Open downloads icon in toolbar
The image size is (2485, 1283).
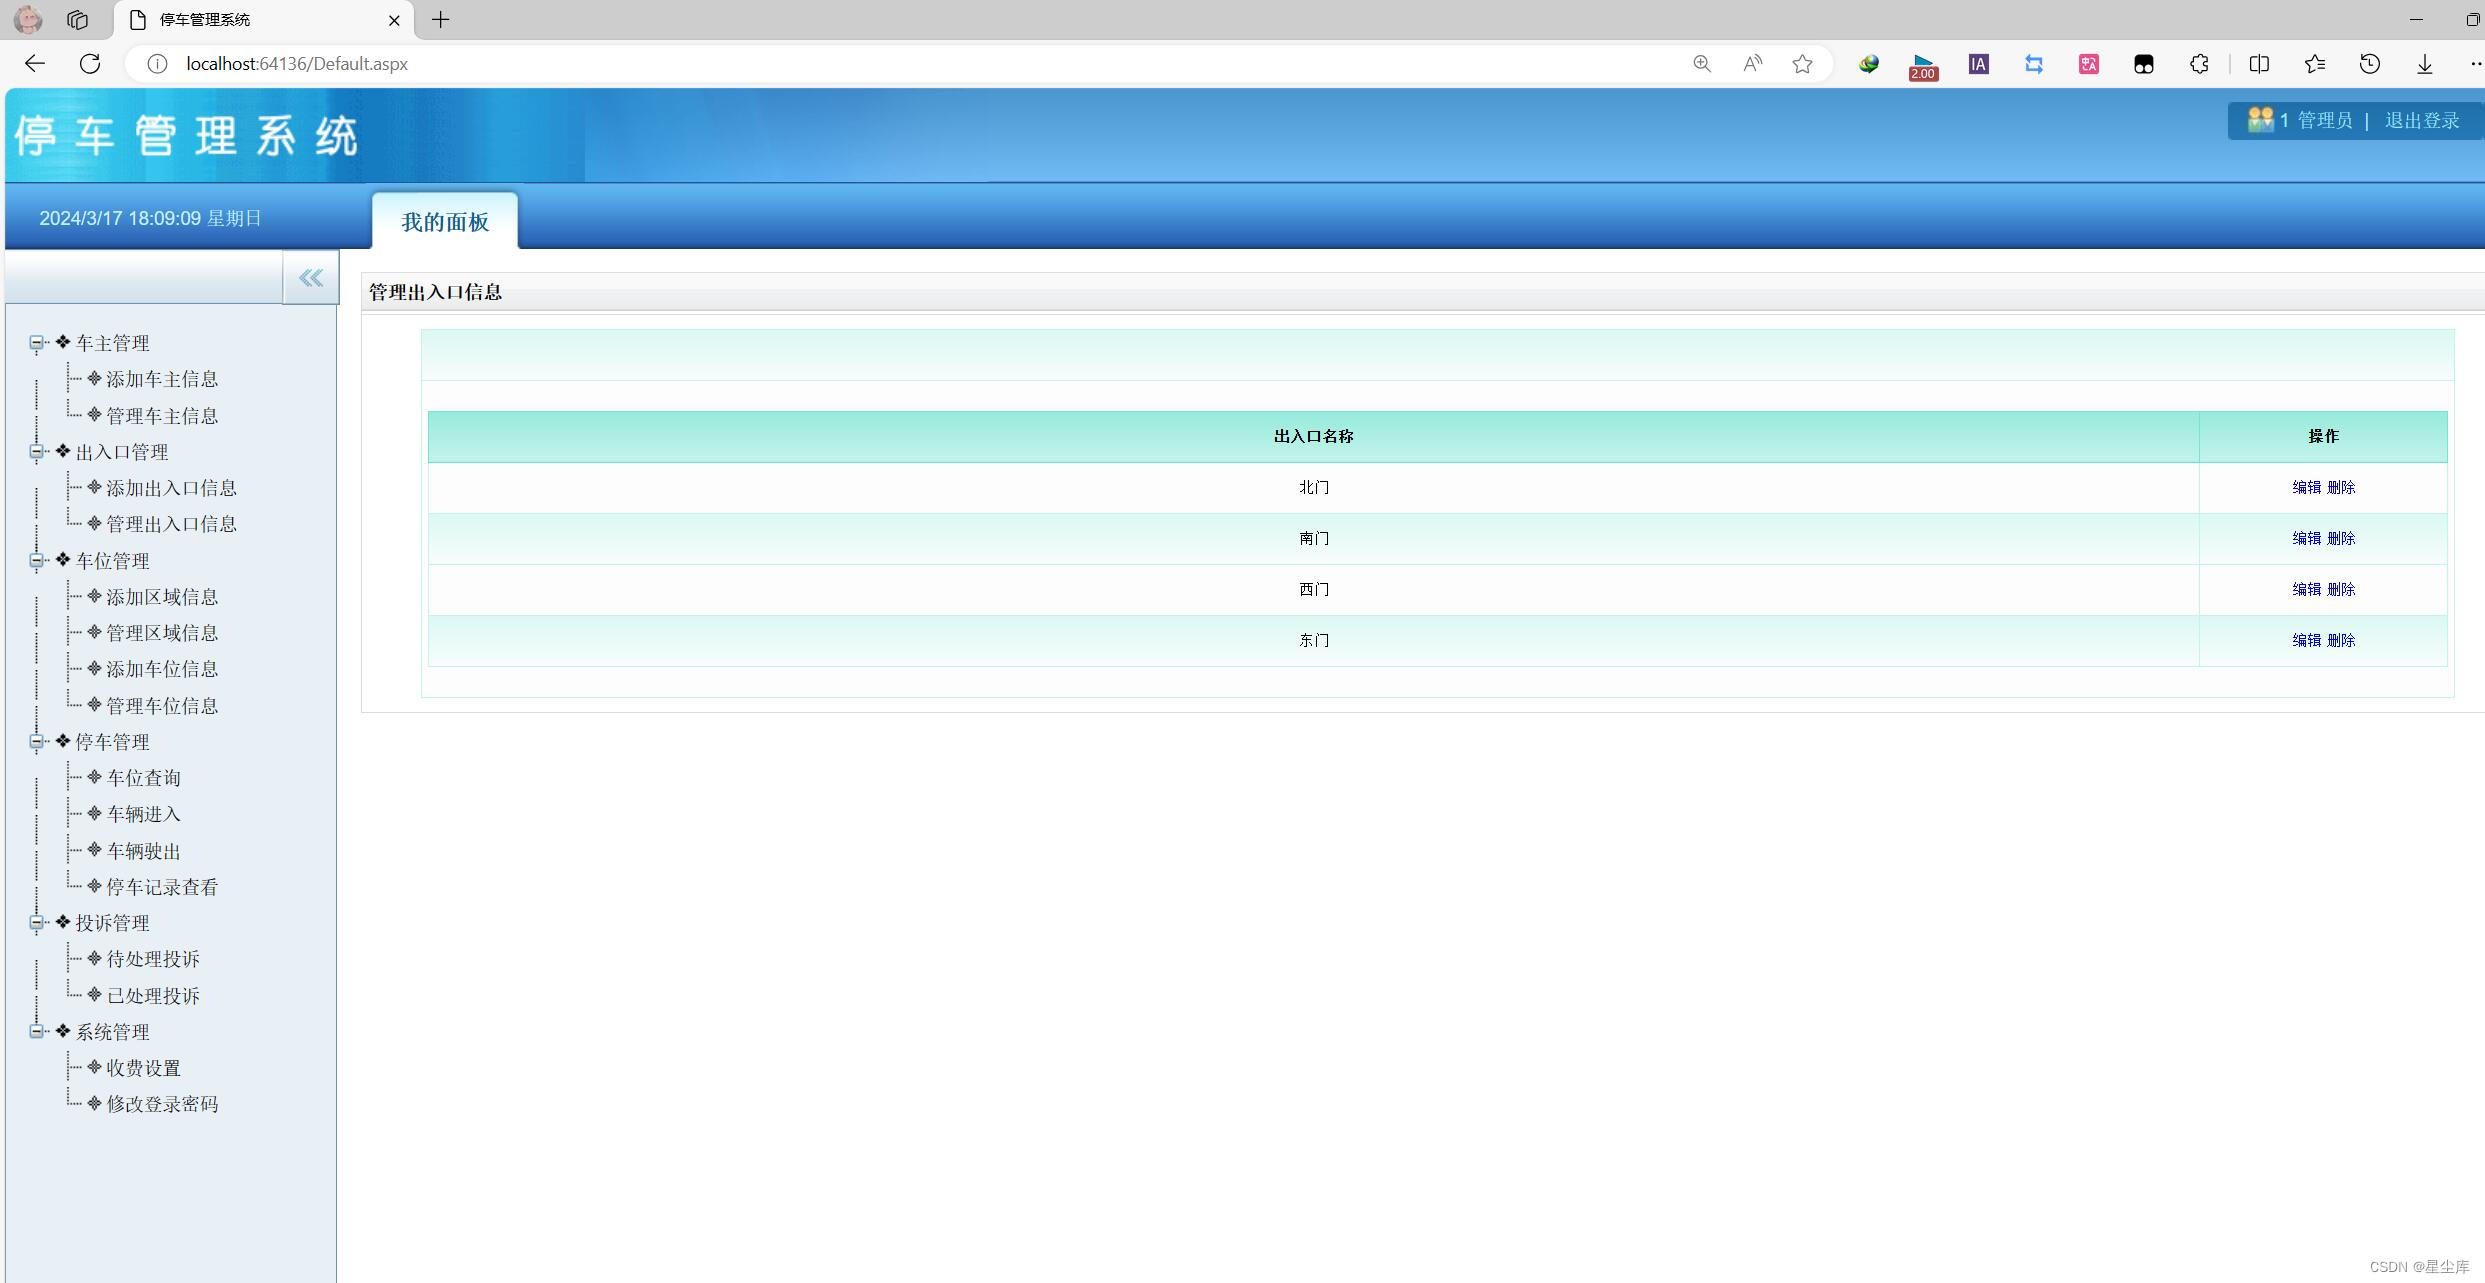[x=2424, y=64]
